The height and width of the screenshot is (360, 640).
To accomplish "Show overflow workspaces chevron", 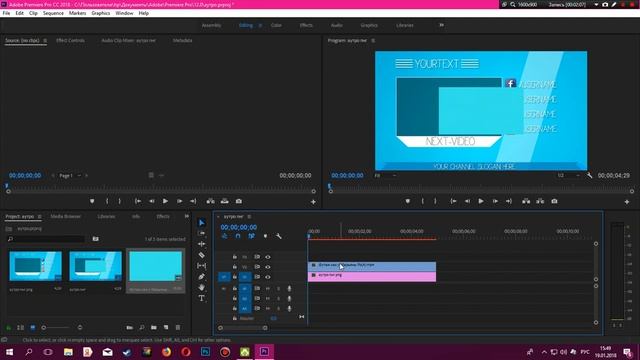I will click(441, 25).
